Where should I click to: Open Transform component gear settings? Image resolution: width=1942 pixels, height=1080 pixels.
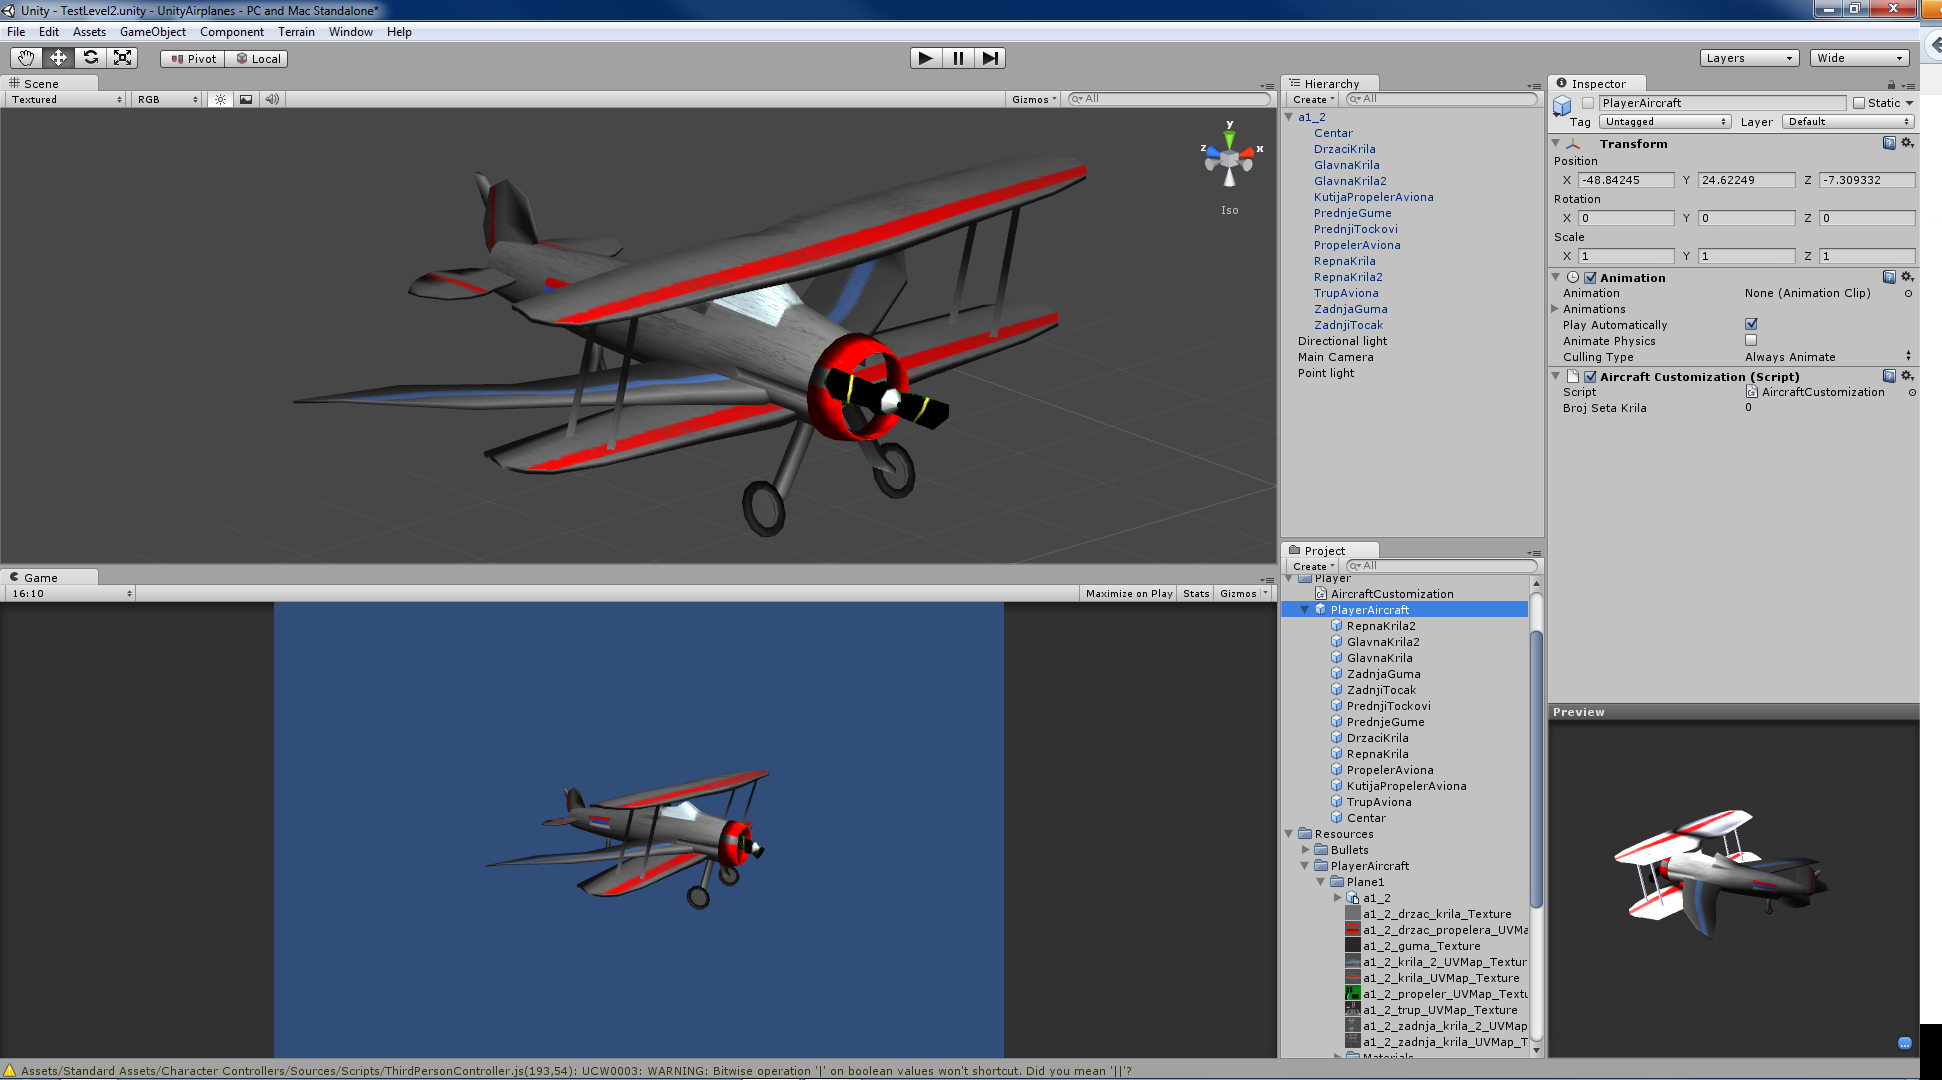tap(1907, 143)
